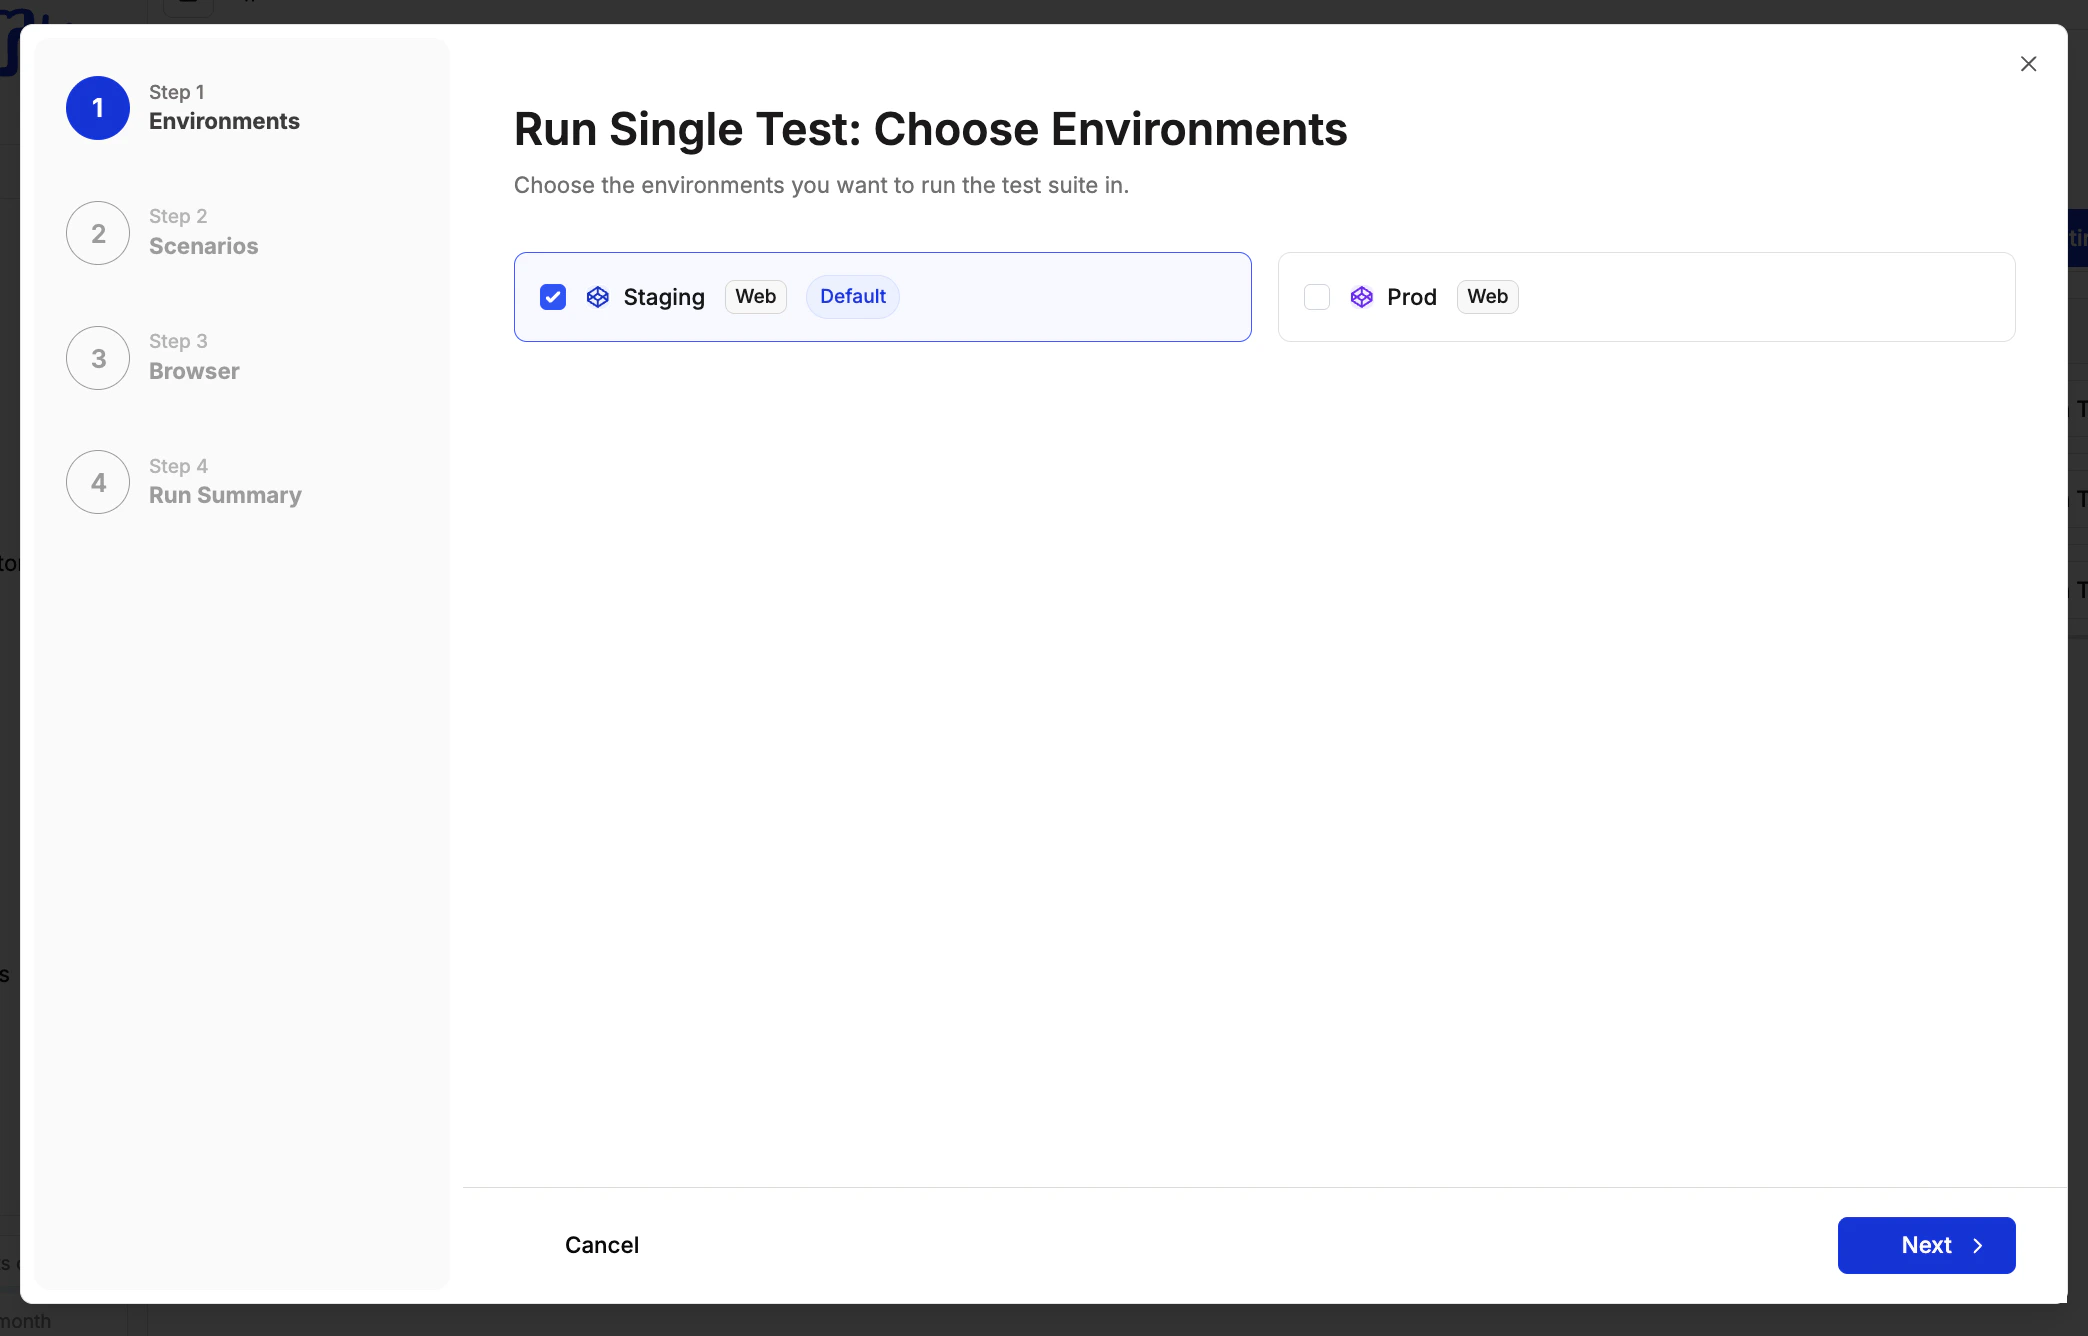Proceed by clicking Next
This screenshot has height=1336, width=2088.
pos(1926,1246)
